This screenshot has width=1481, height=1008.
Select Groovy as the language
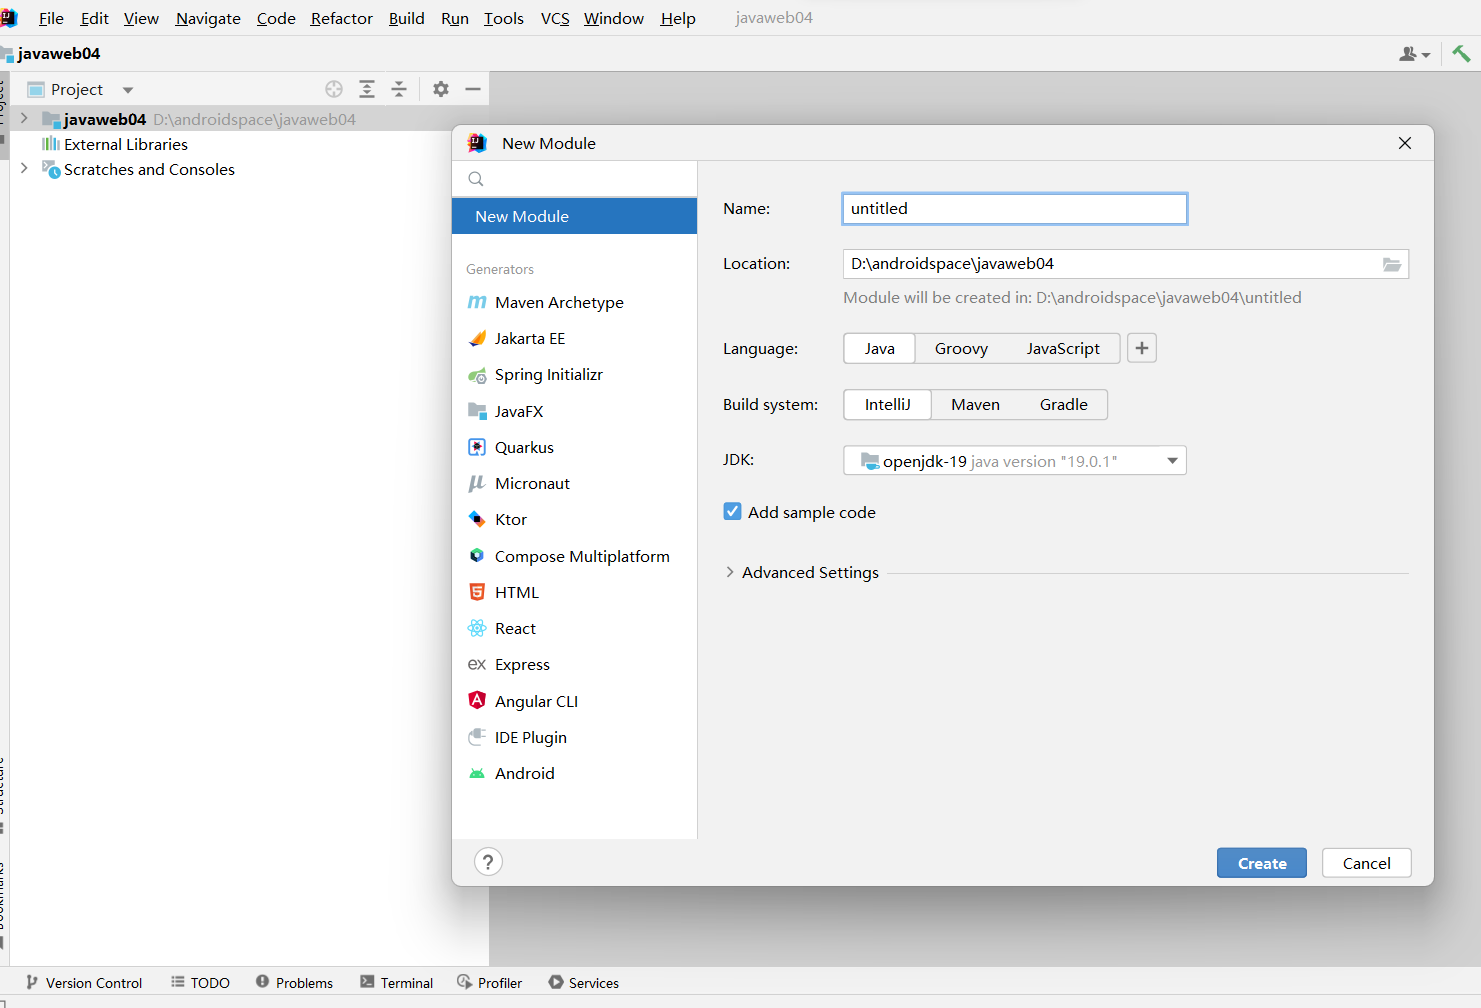coord(961,348)
